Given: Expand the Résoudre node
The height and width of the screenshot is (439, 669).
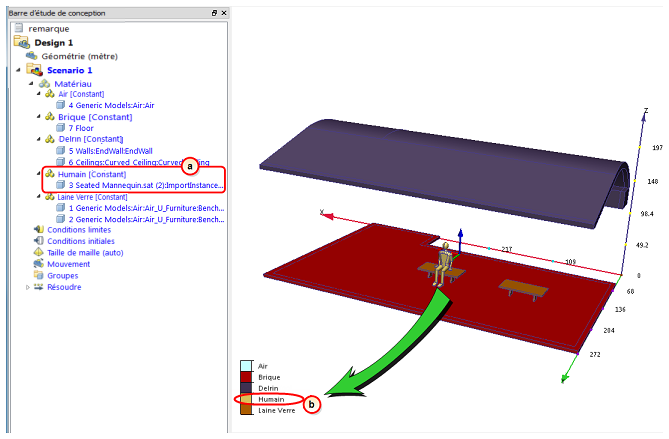Looking at the screenshot, I should tap(28, 287).
